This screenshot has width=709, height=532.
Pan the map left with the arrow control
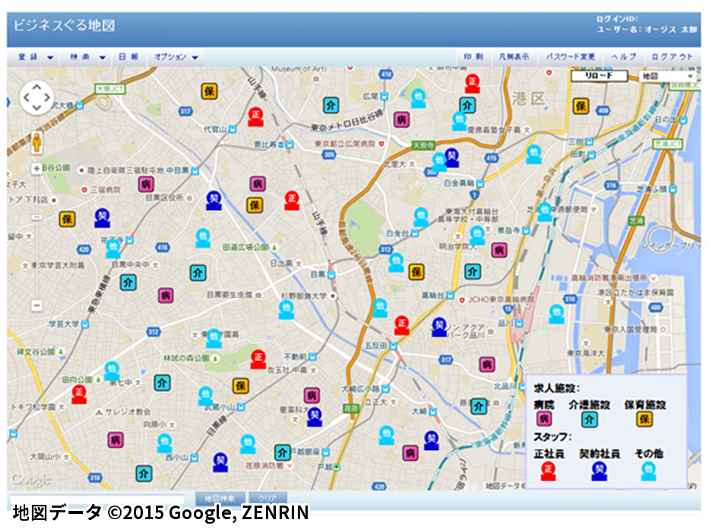point(26,97)
